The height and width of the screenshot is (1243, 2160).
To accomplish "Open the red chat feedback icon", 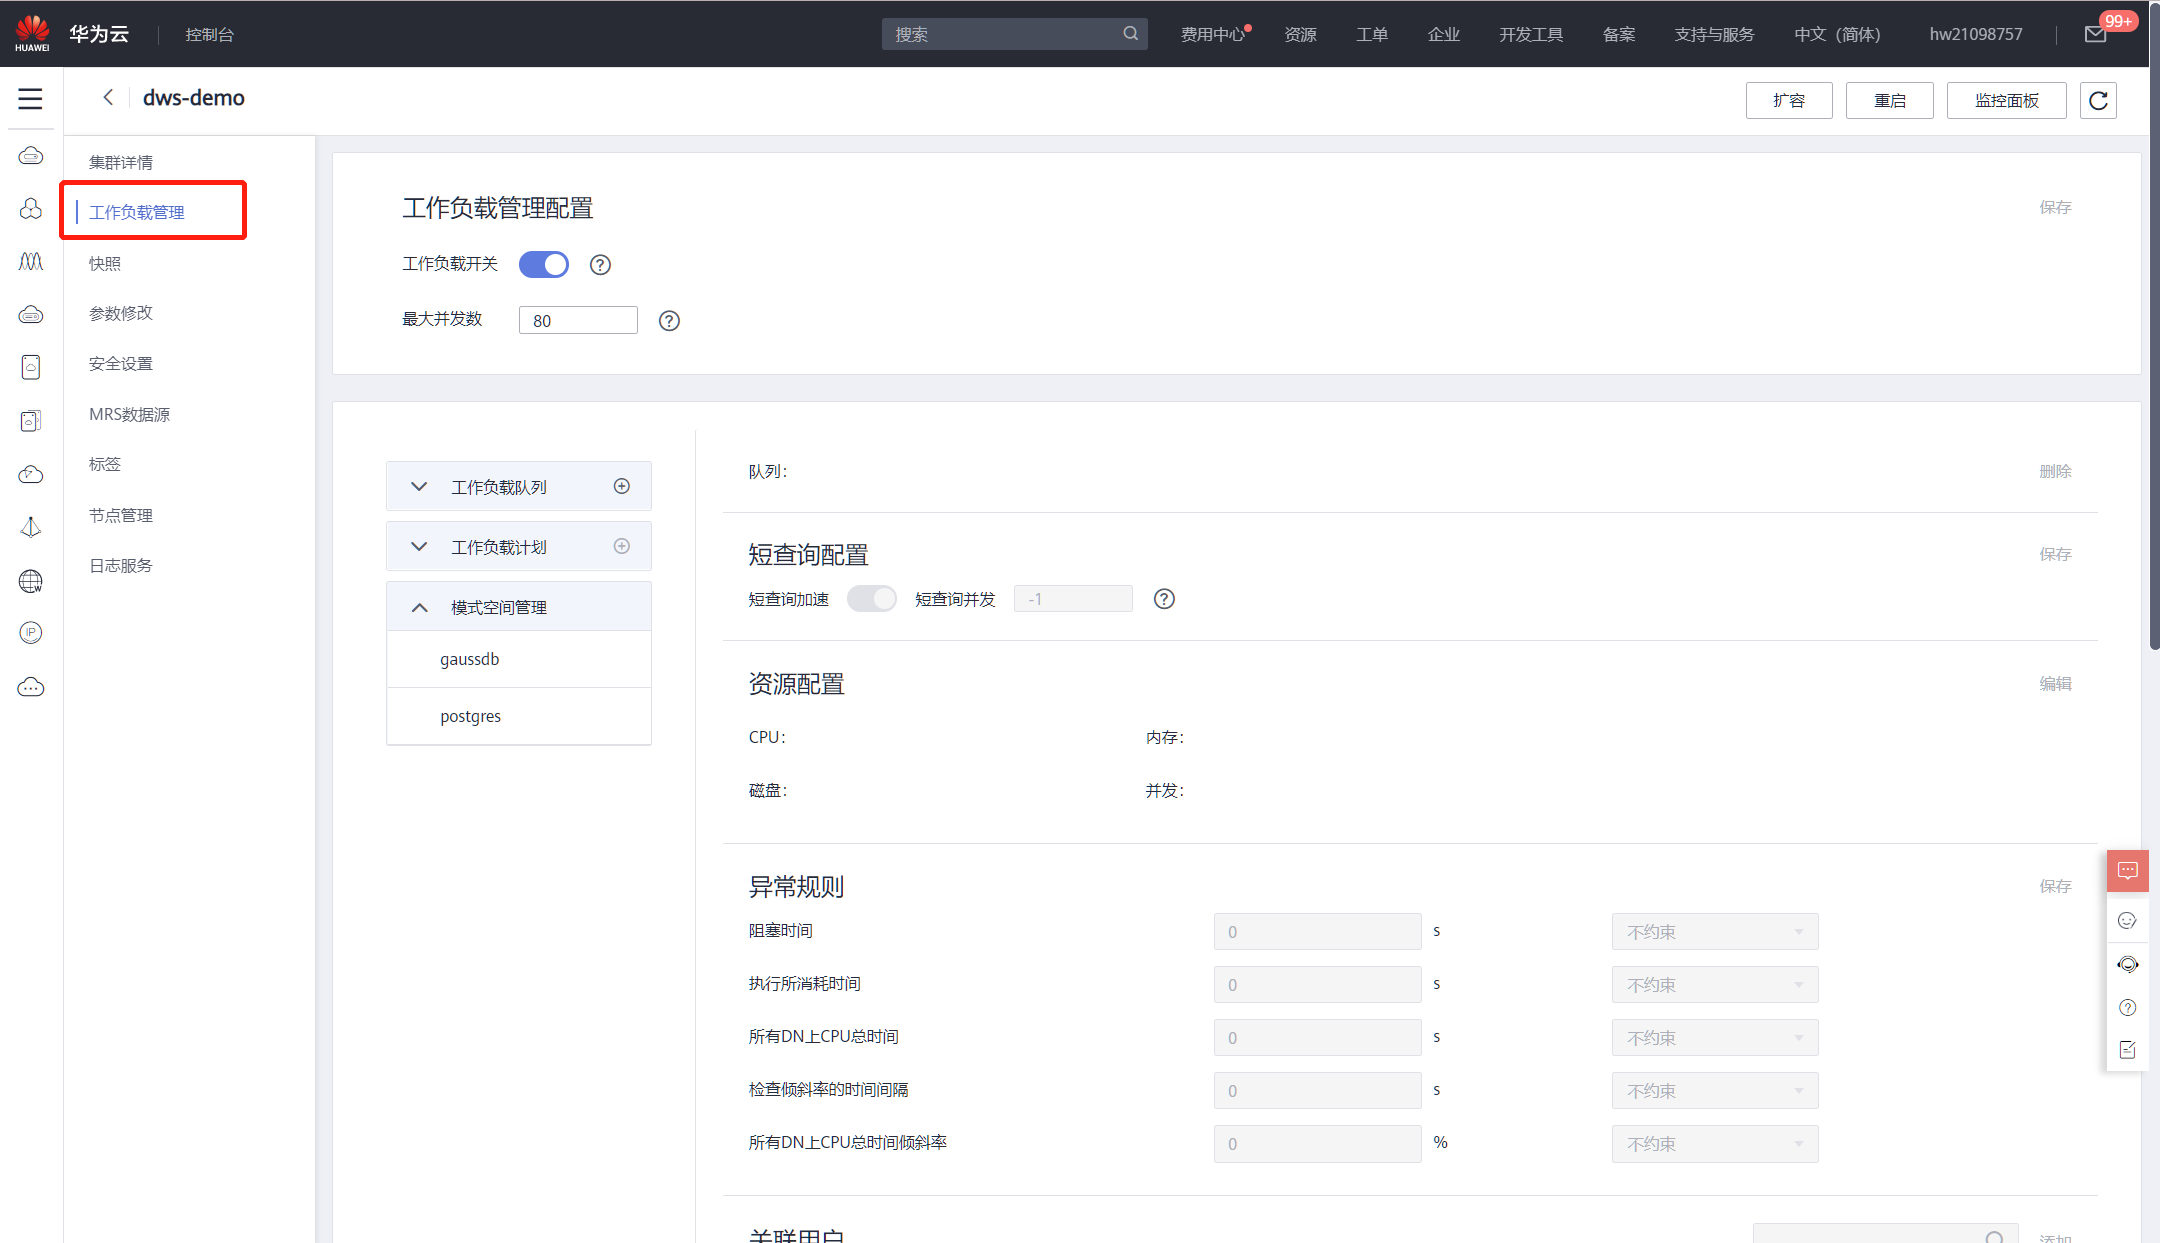I will (x=2127, y=871).
